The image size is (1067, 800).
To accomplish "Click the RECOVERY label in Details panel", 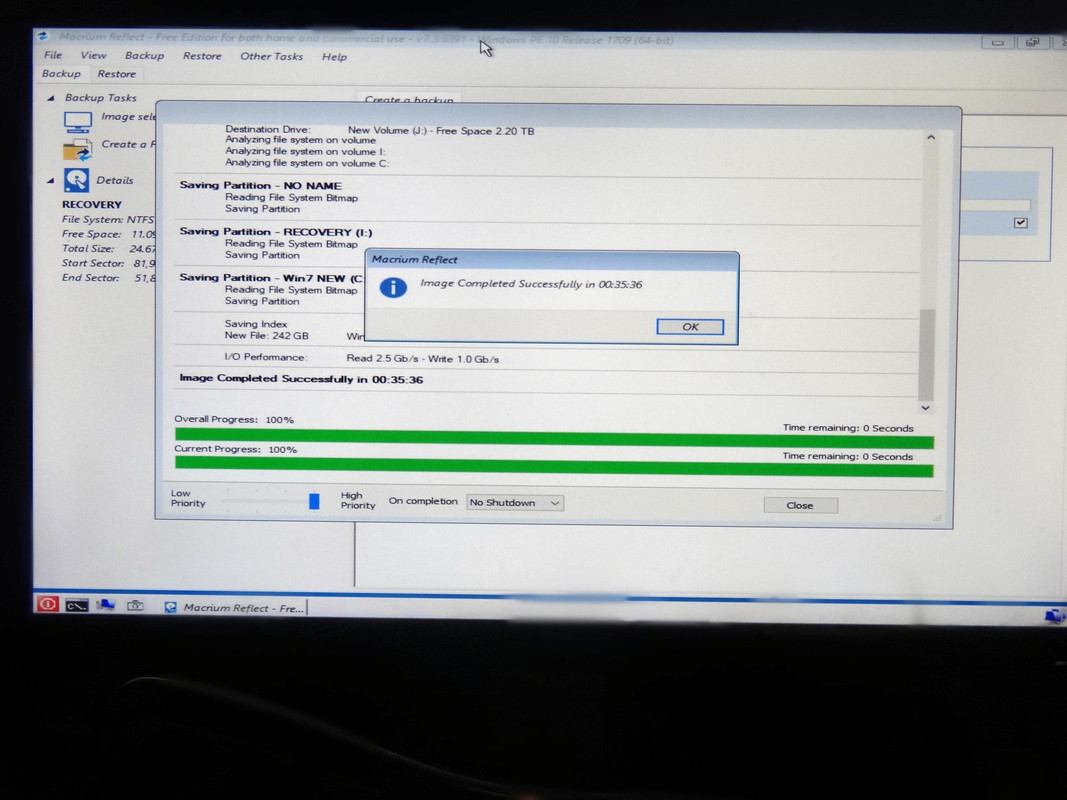I will [92, 205].
